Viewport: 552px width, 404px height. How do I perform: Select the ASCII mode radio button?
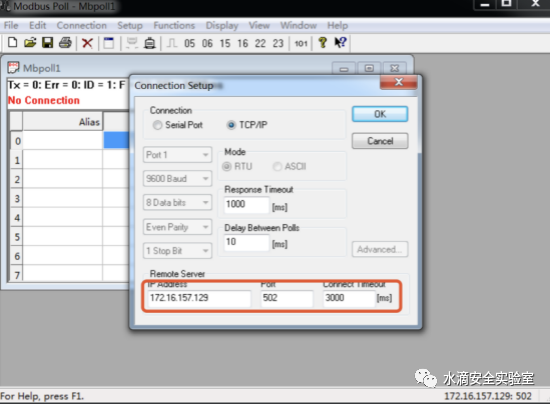coord(277,166)
